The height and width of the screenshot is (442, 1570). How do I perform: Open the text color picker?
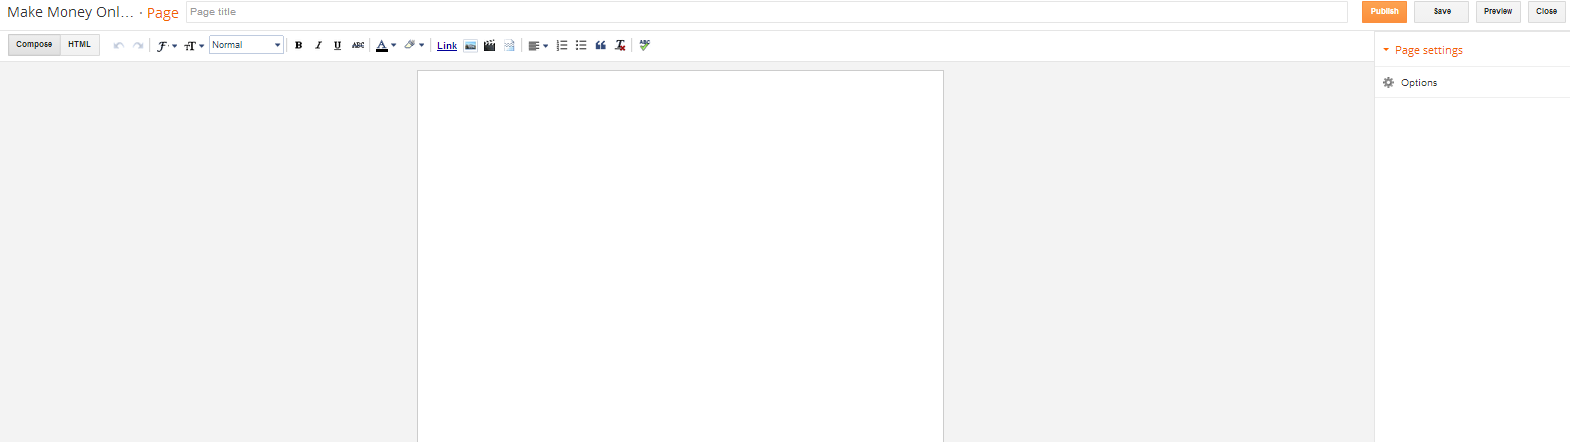pos(386,45)
